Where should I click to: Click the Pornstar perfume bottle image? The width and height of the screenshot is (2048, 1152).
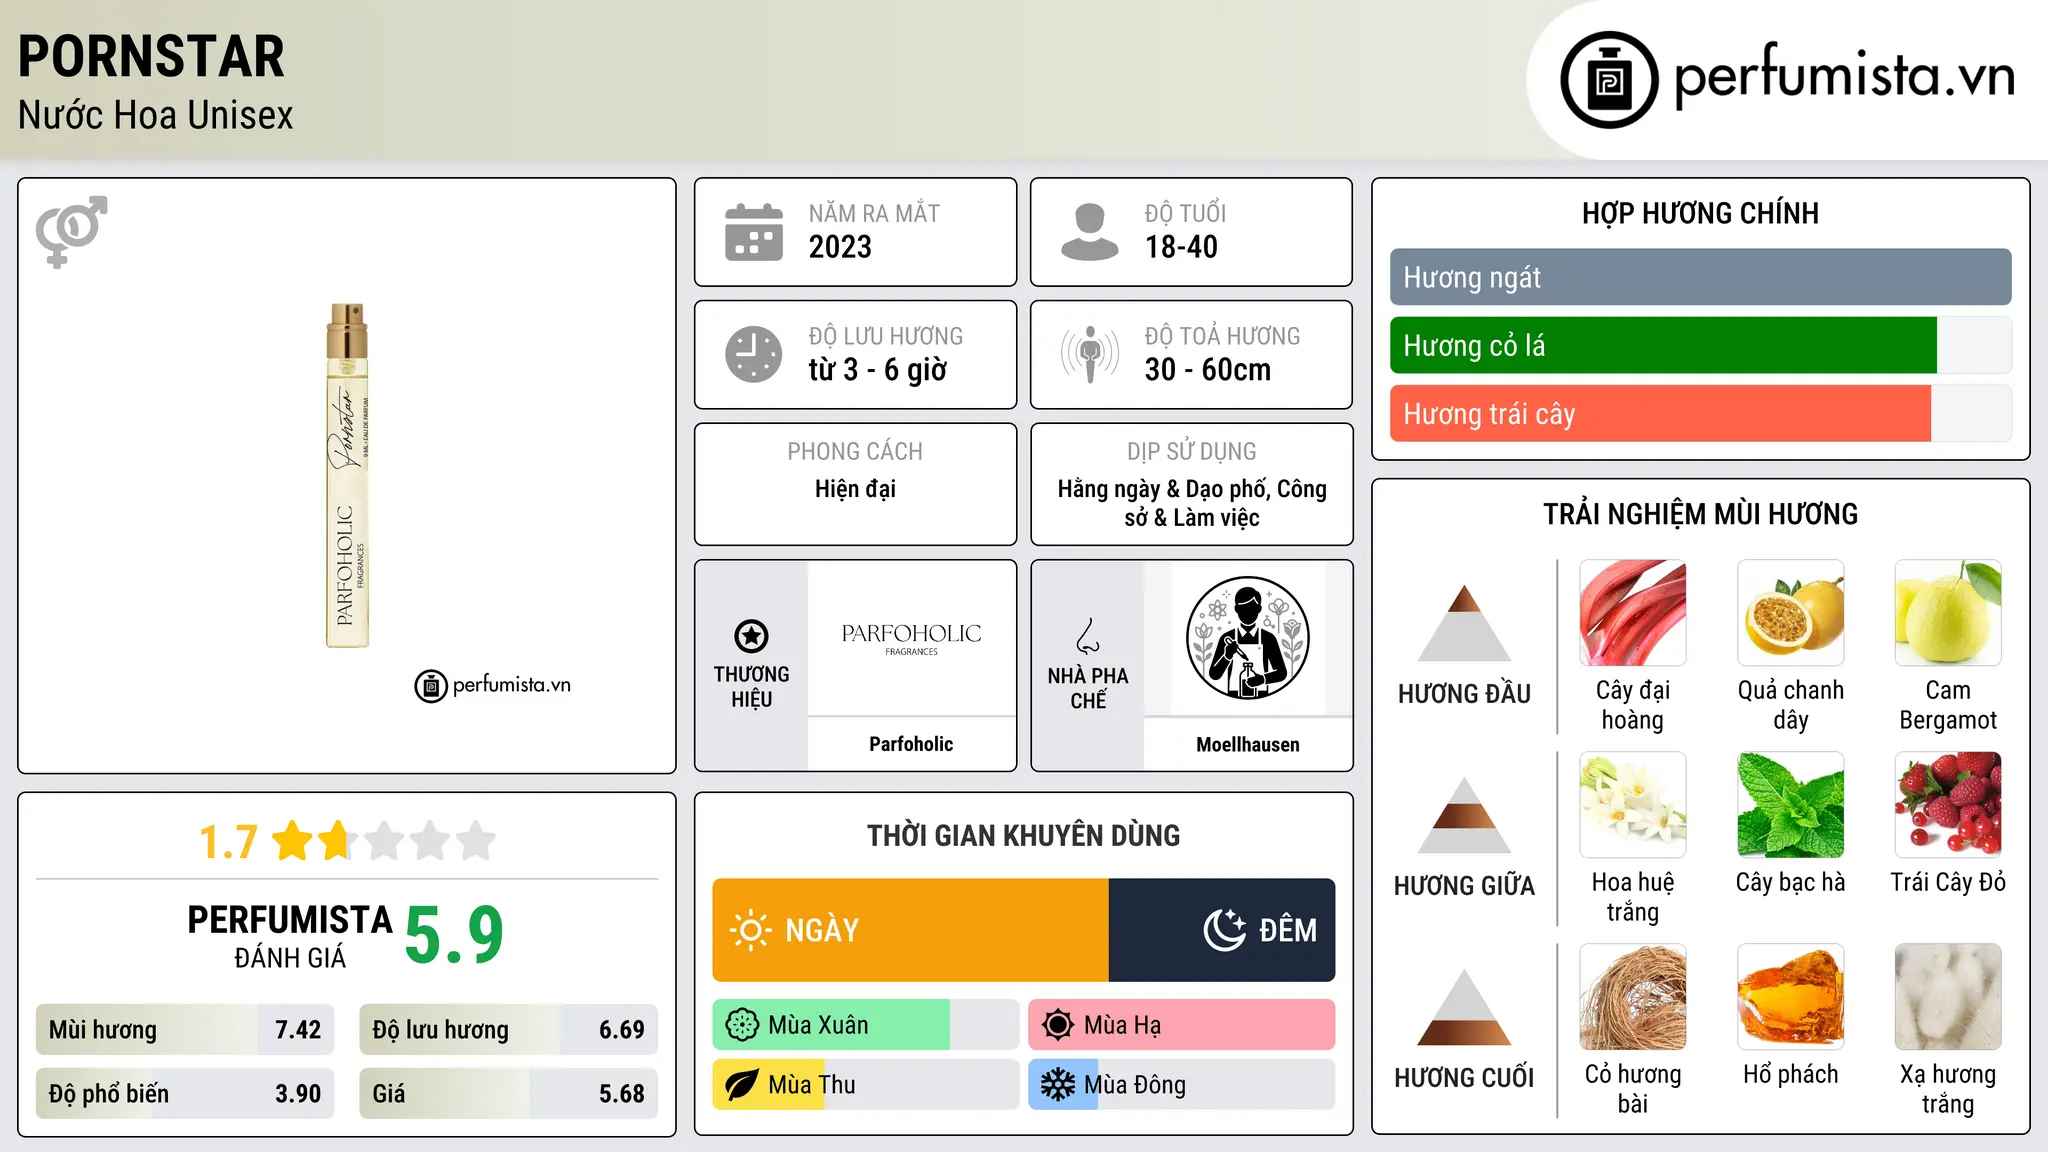(x=347, y=475)
